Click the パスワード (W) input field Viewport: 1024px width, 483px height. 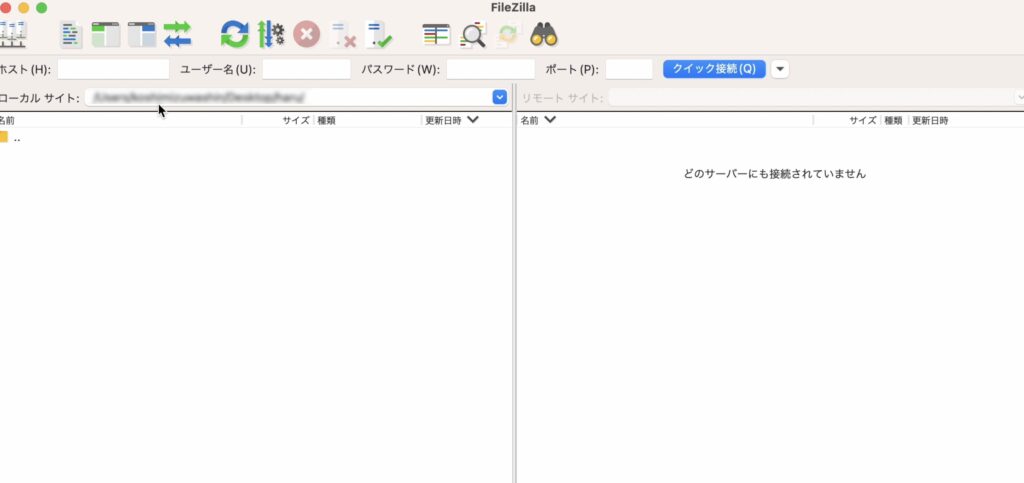coord(490,69)
